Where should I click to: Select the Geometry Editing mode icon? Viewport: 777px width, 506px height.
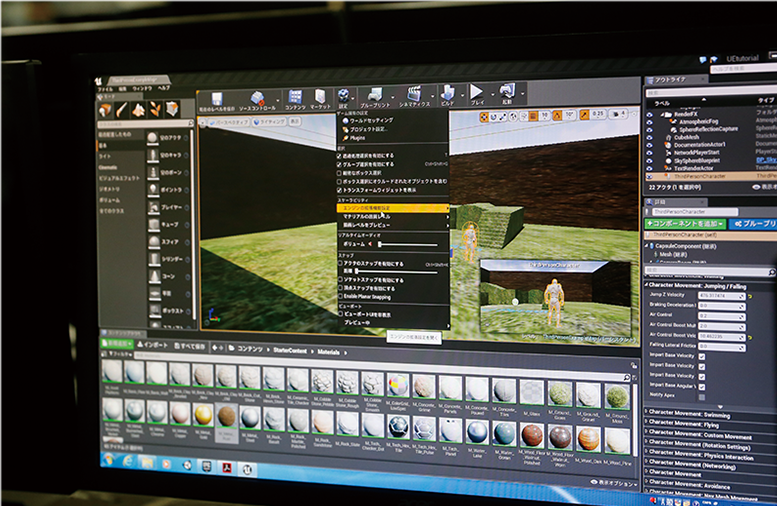click(172, 108)
